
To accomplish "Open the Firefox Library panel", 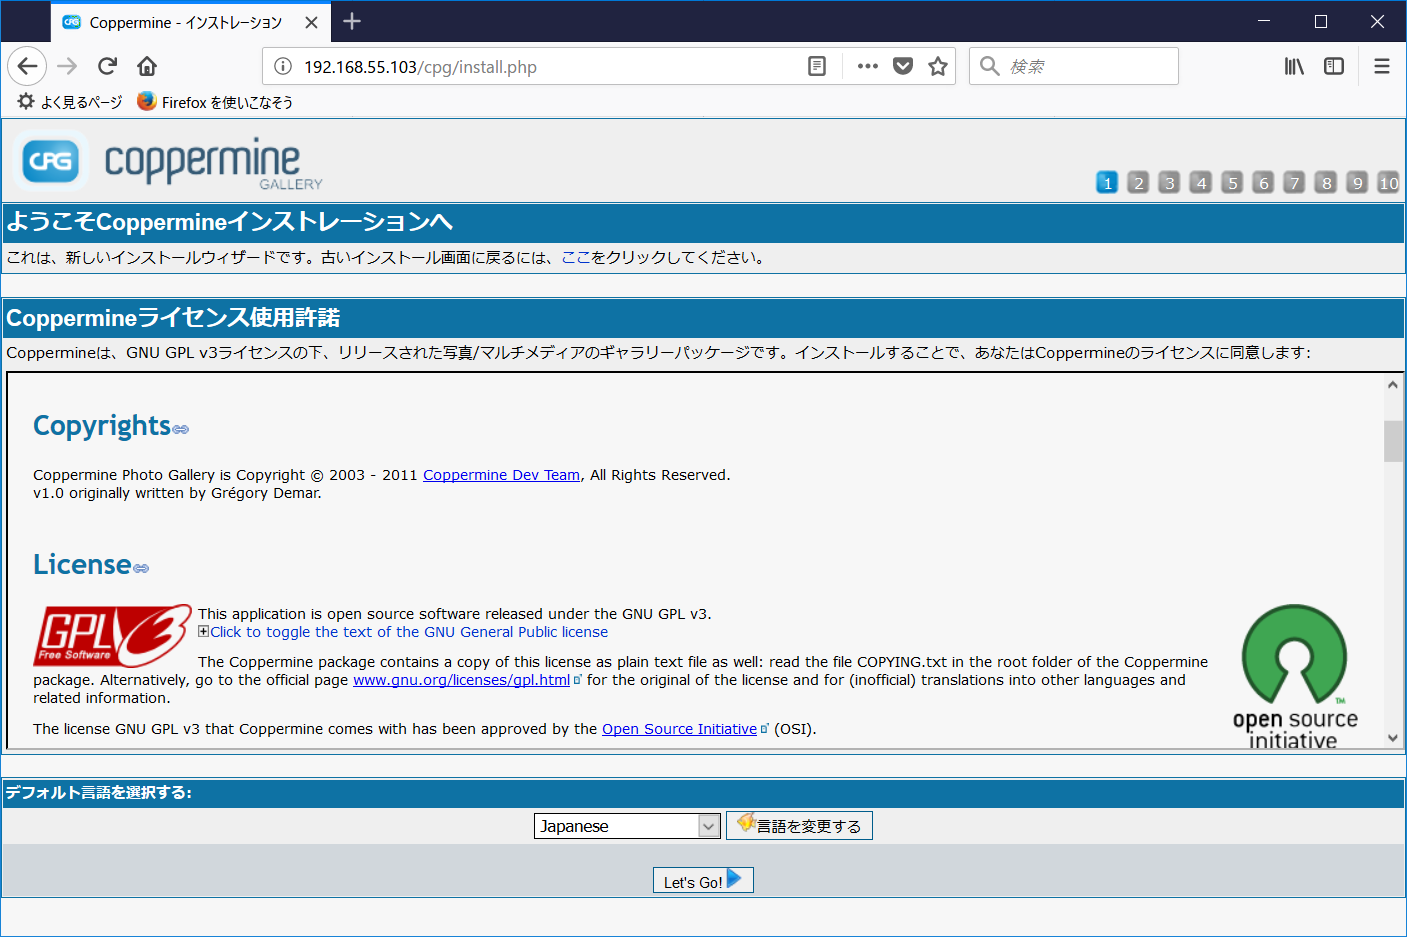I will 1293,66.
